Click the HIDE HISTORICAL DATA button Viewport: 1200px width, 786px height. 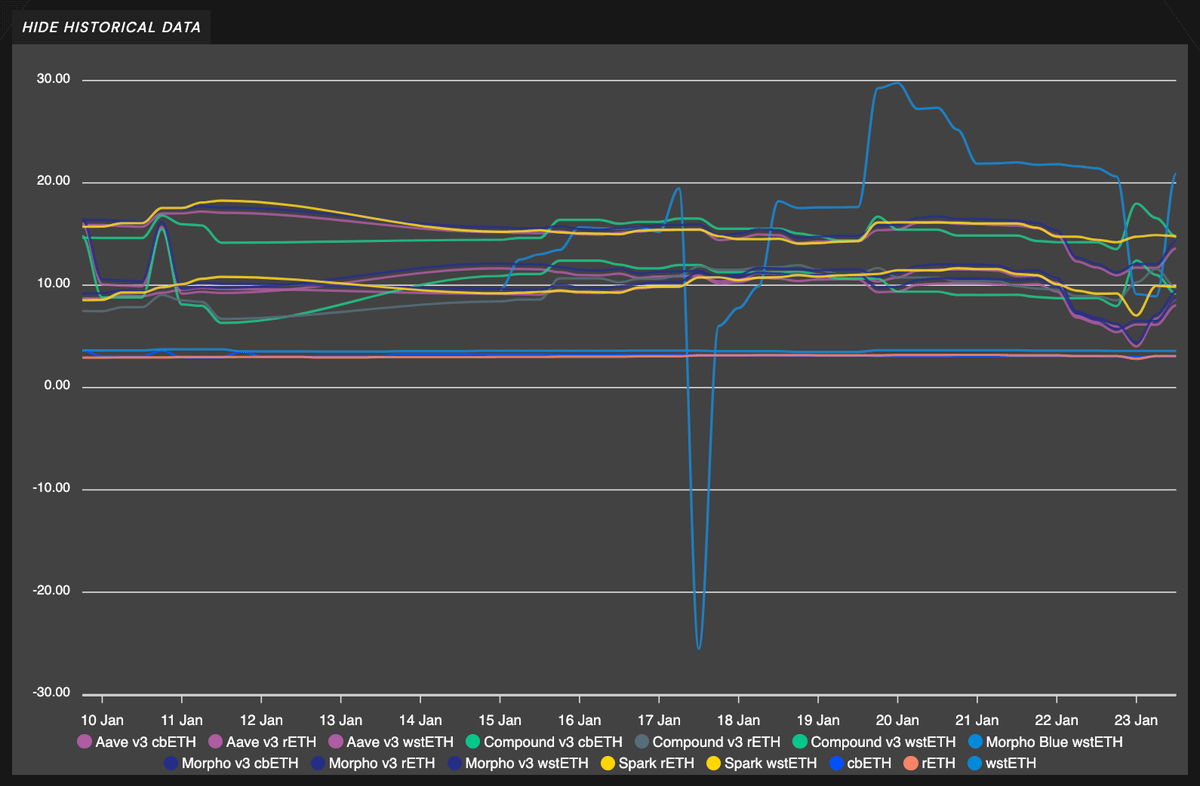point(111,27)
